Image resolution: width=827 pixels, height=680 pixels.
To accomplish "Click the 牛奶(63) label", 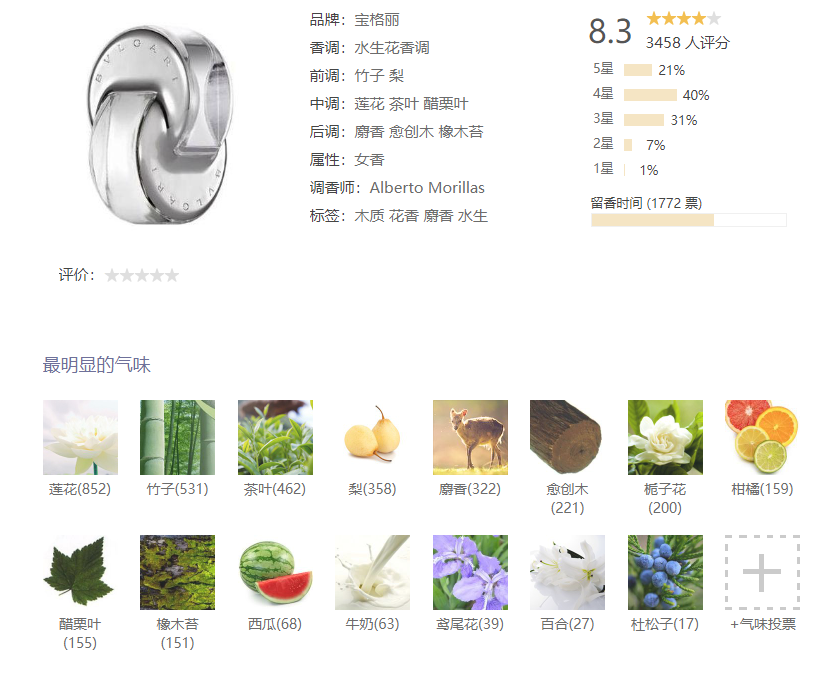I will pyautogui.click(x=372, y=624).
